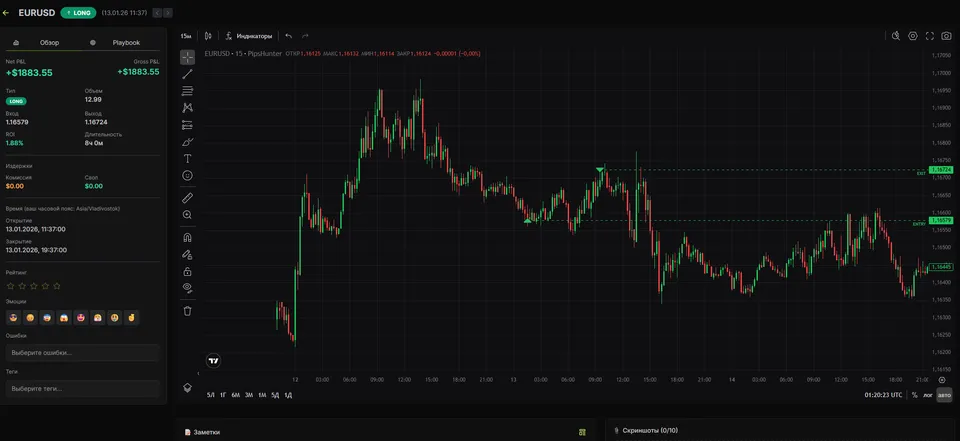Image resolution: width=960 pixels, height=441 pixels.
Task: Set chart range to 1М
Action: [262, 396]
